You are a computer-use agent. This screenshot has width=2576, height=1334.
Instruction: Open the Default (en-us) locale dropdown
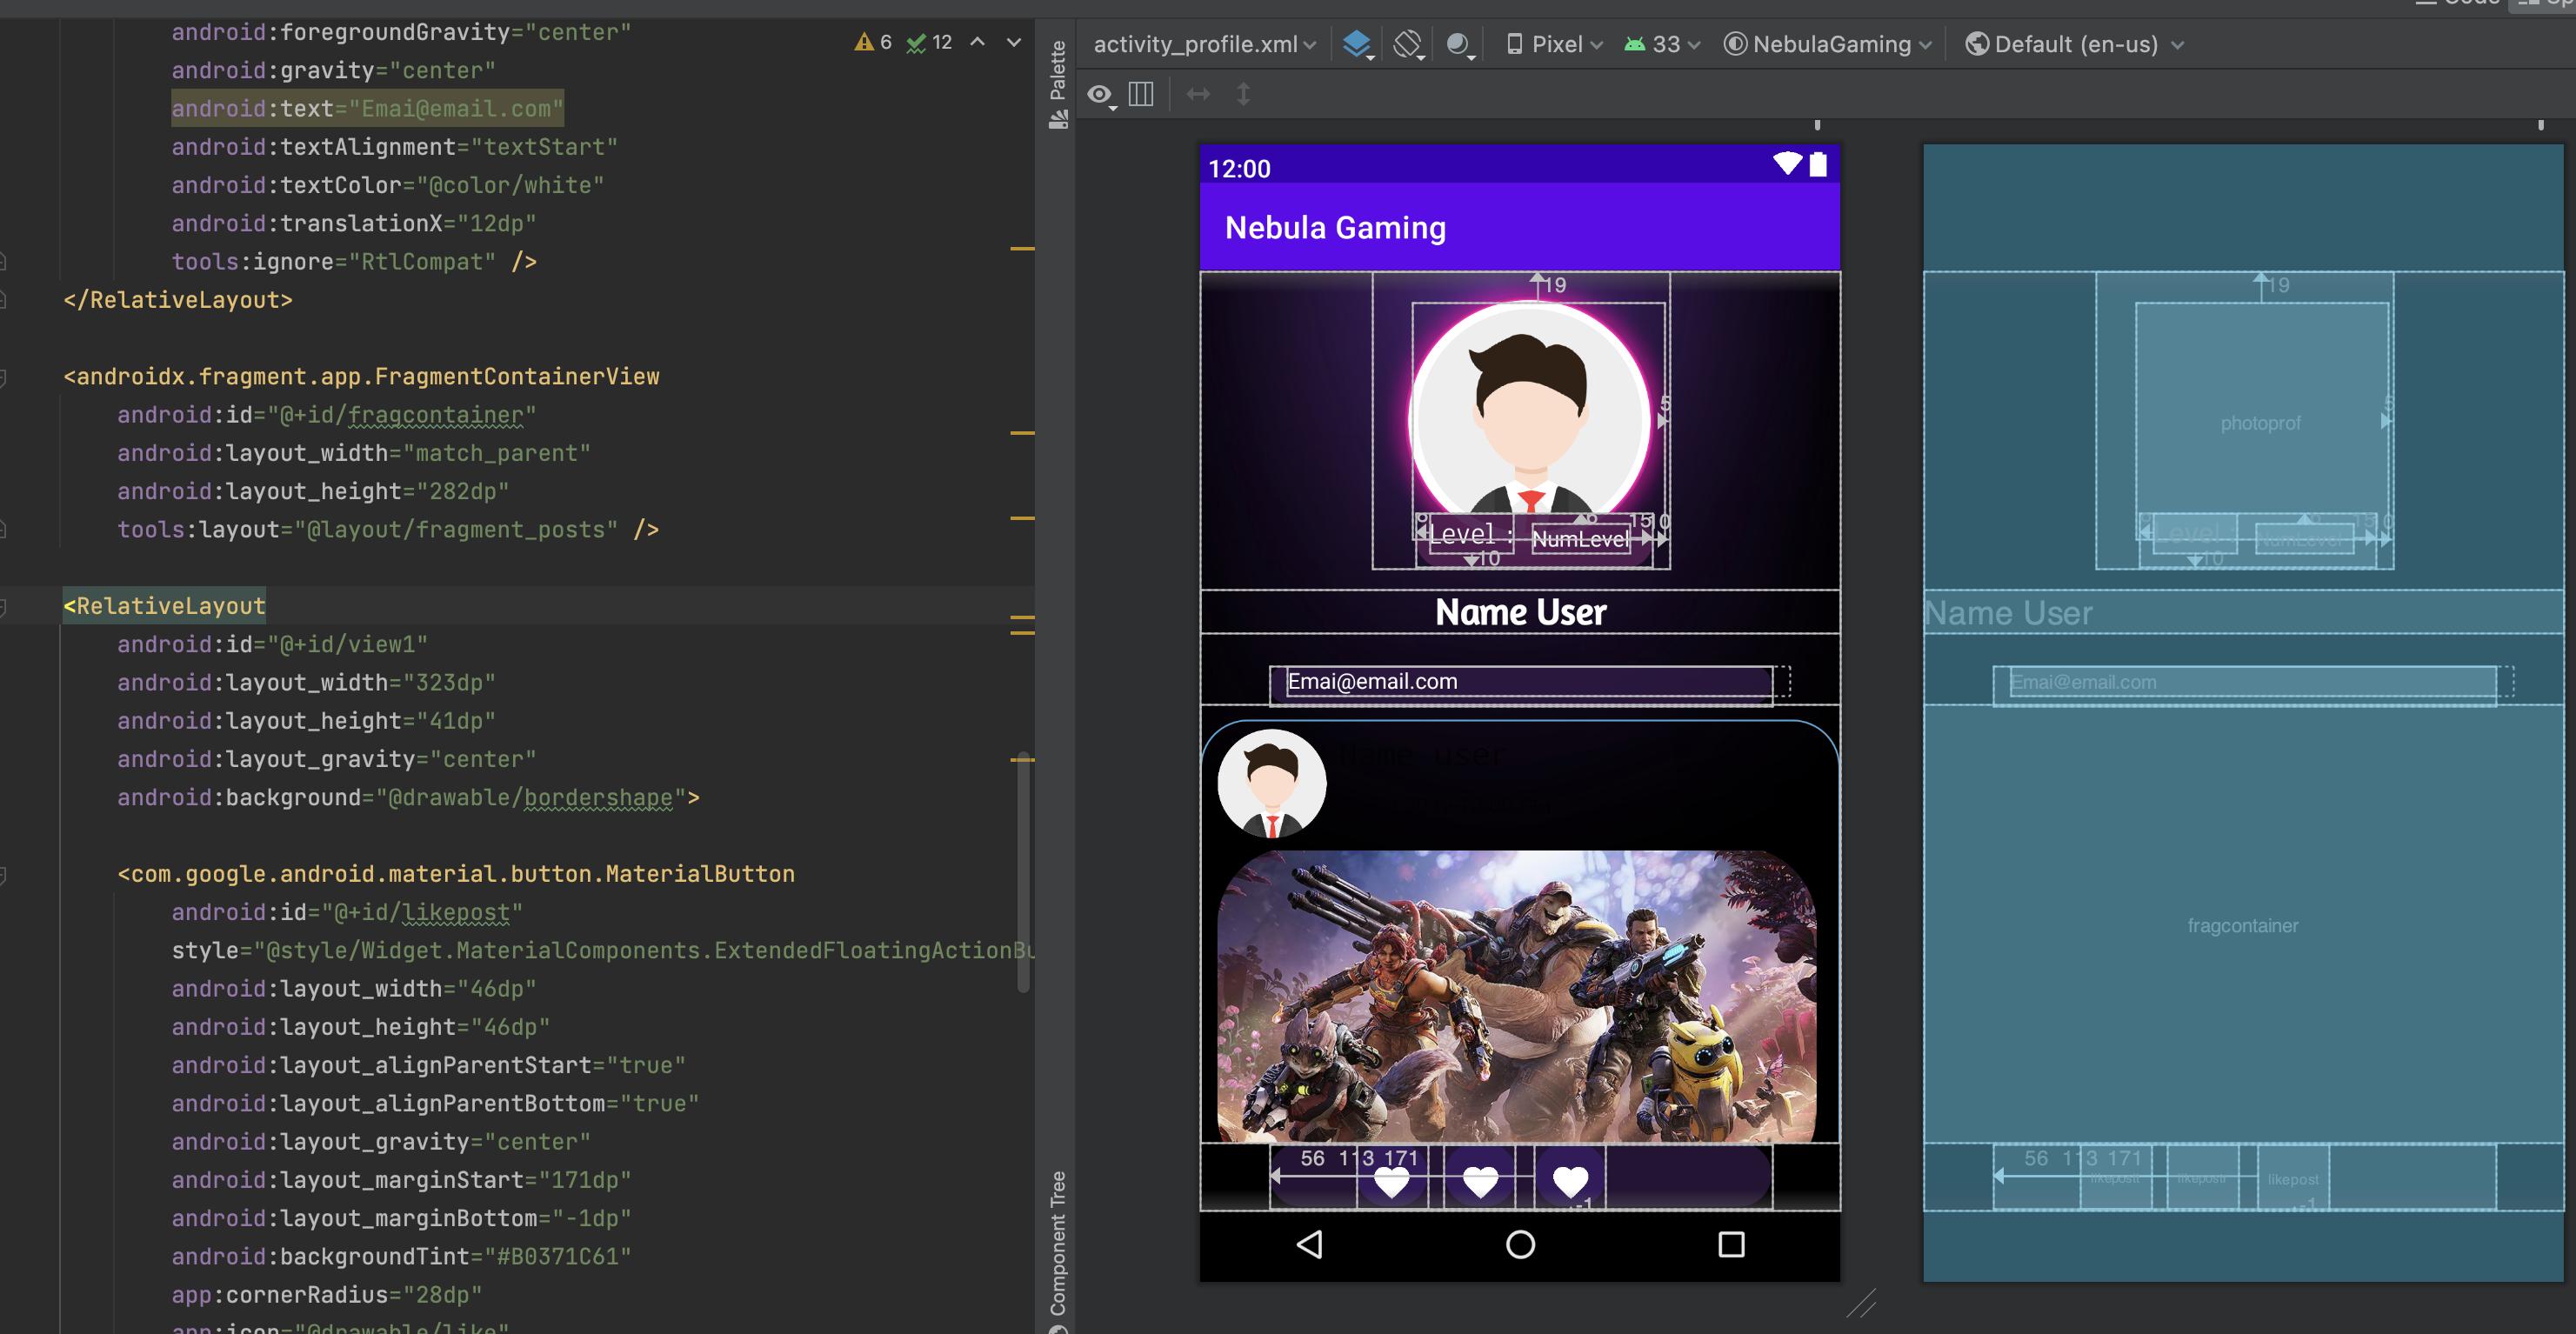click(2075, 45)
